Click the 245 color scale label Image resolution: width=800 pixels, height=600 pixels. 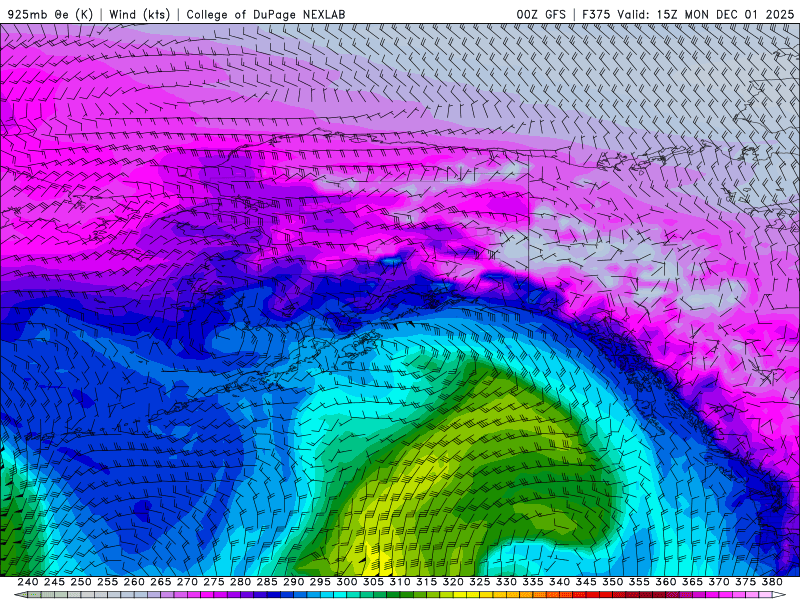point(54,582)
